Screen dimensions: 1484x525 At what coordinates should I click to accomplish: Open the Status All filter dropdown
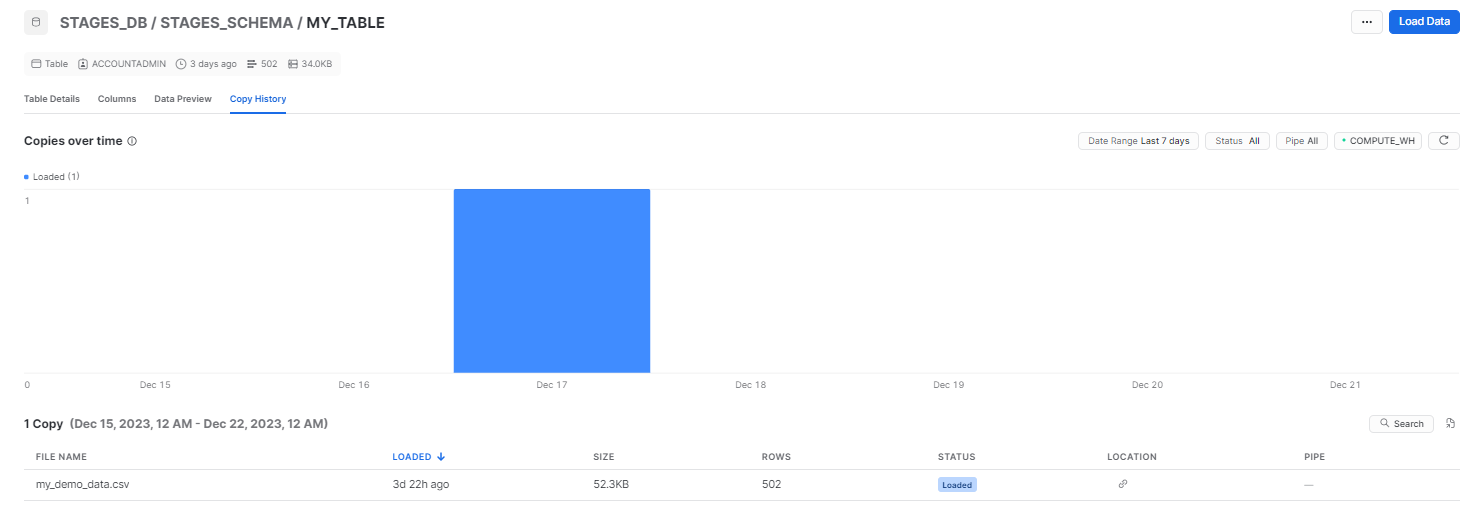pos(1236,141)
